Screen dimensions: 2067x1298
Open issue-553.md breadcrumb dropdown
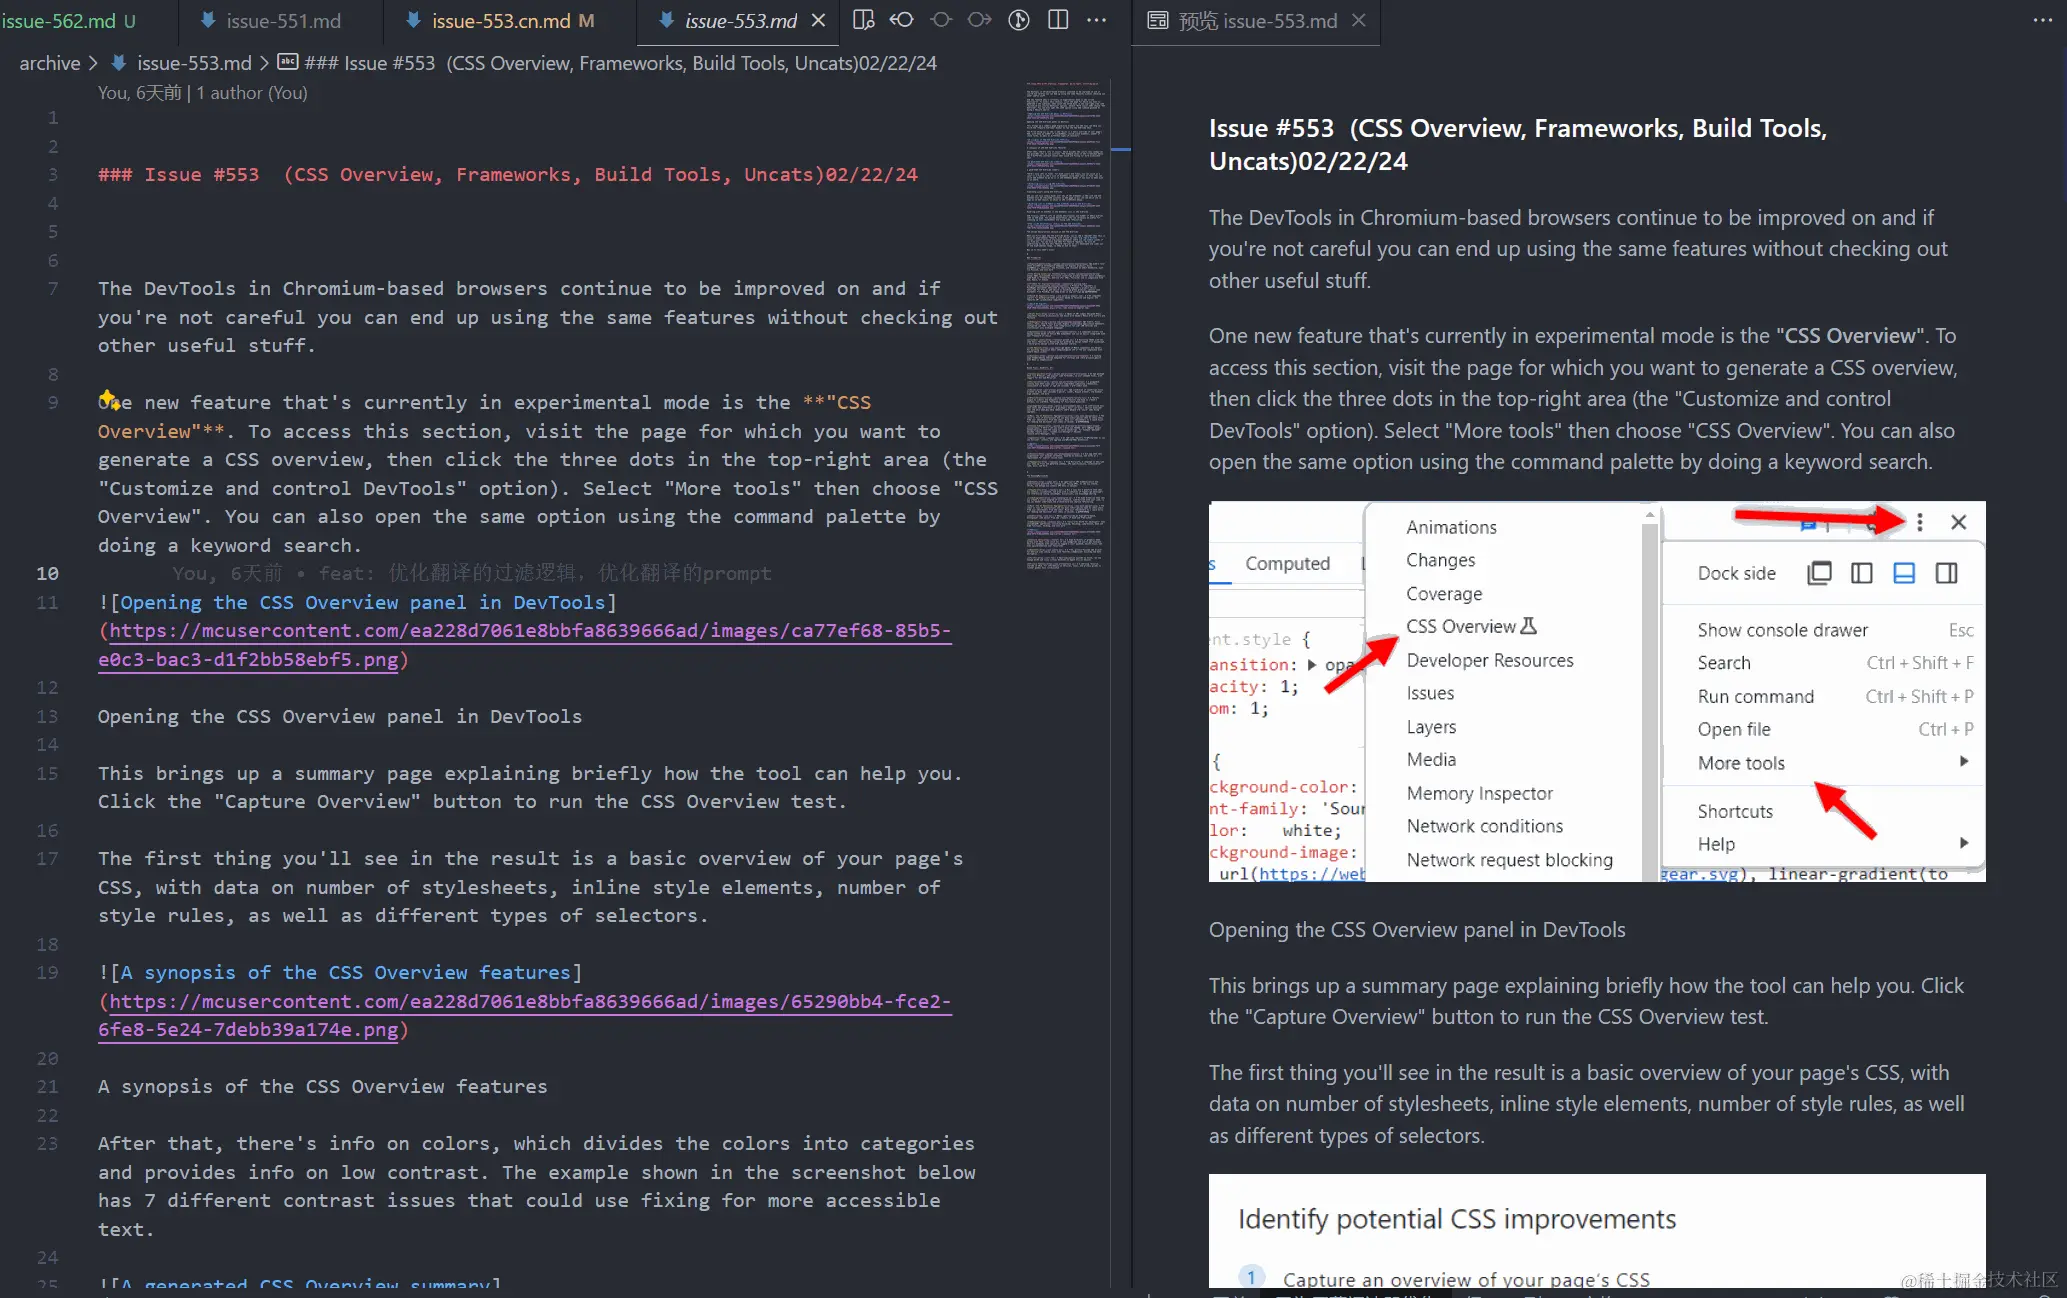click(193, 63)
